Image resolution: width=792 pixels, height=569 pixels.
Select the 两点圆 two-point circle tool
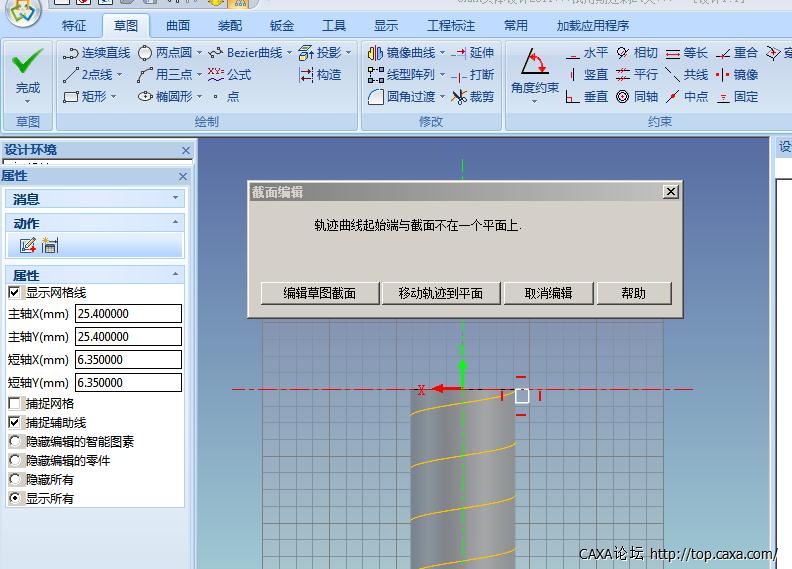[165, 53]
